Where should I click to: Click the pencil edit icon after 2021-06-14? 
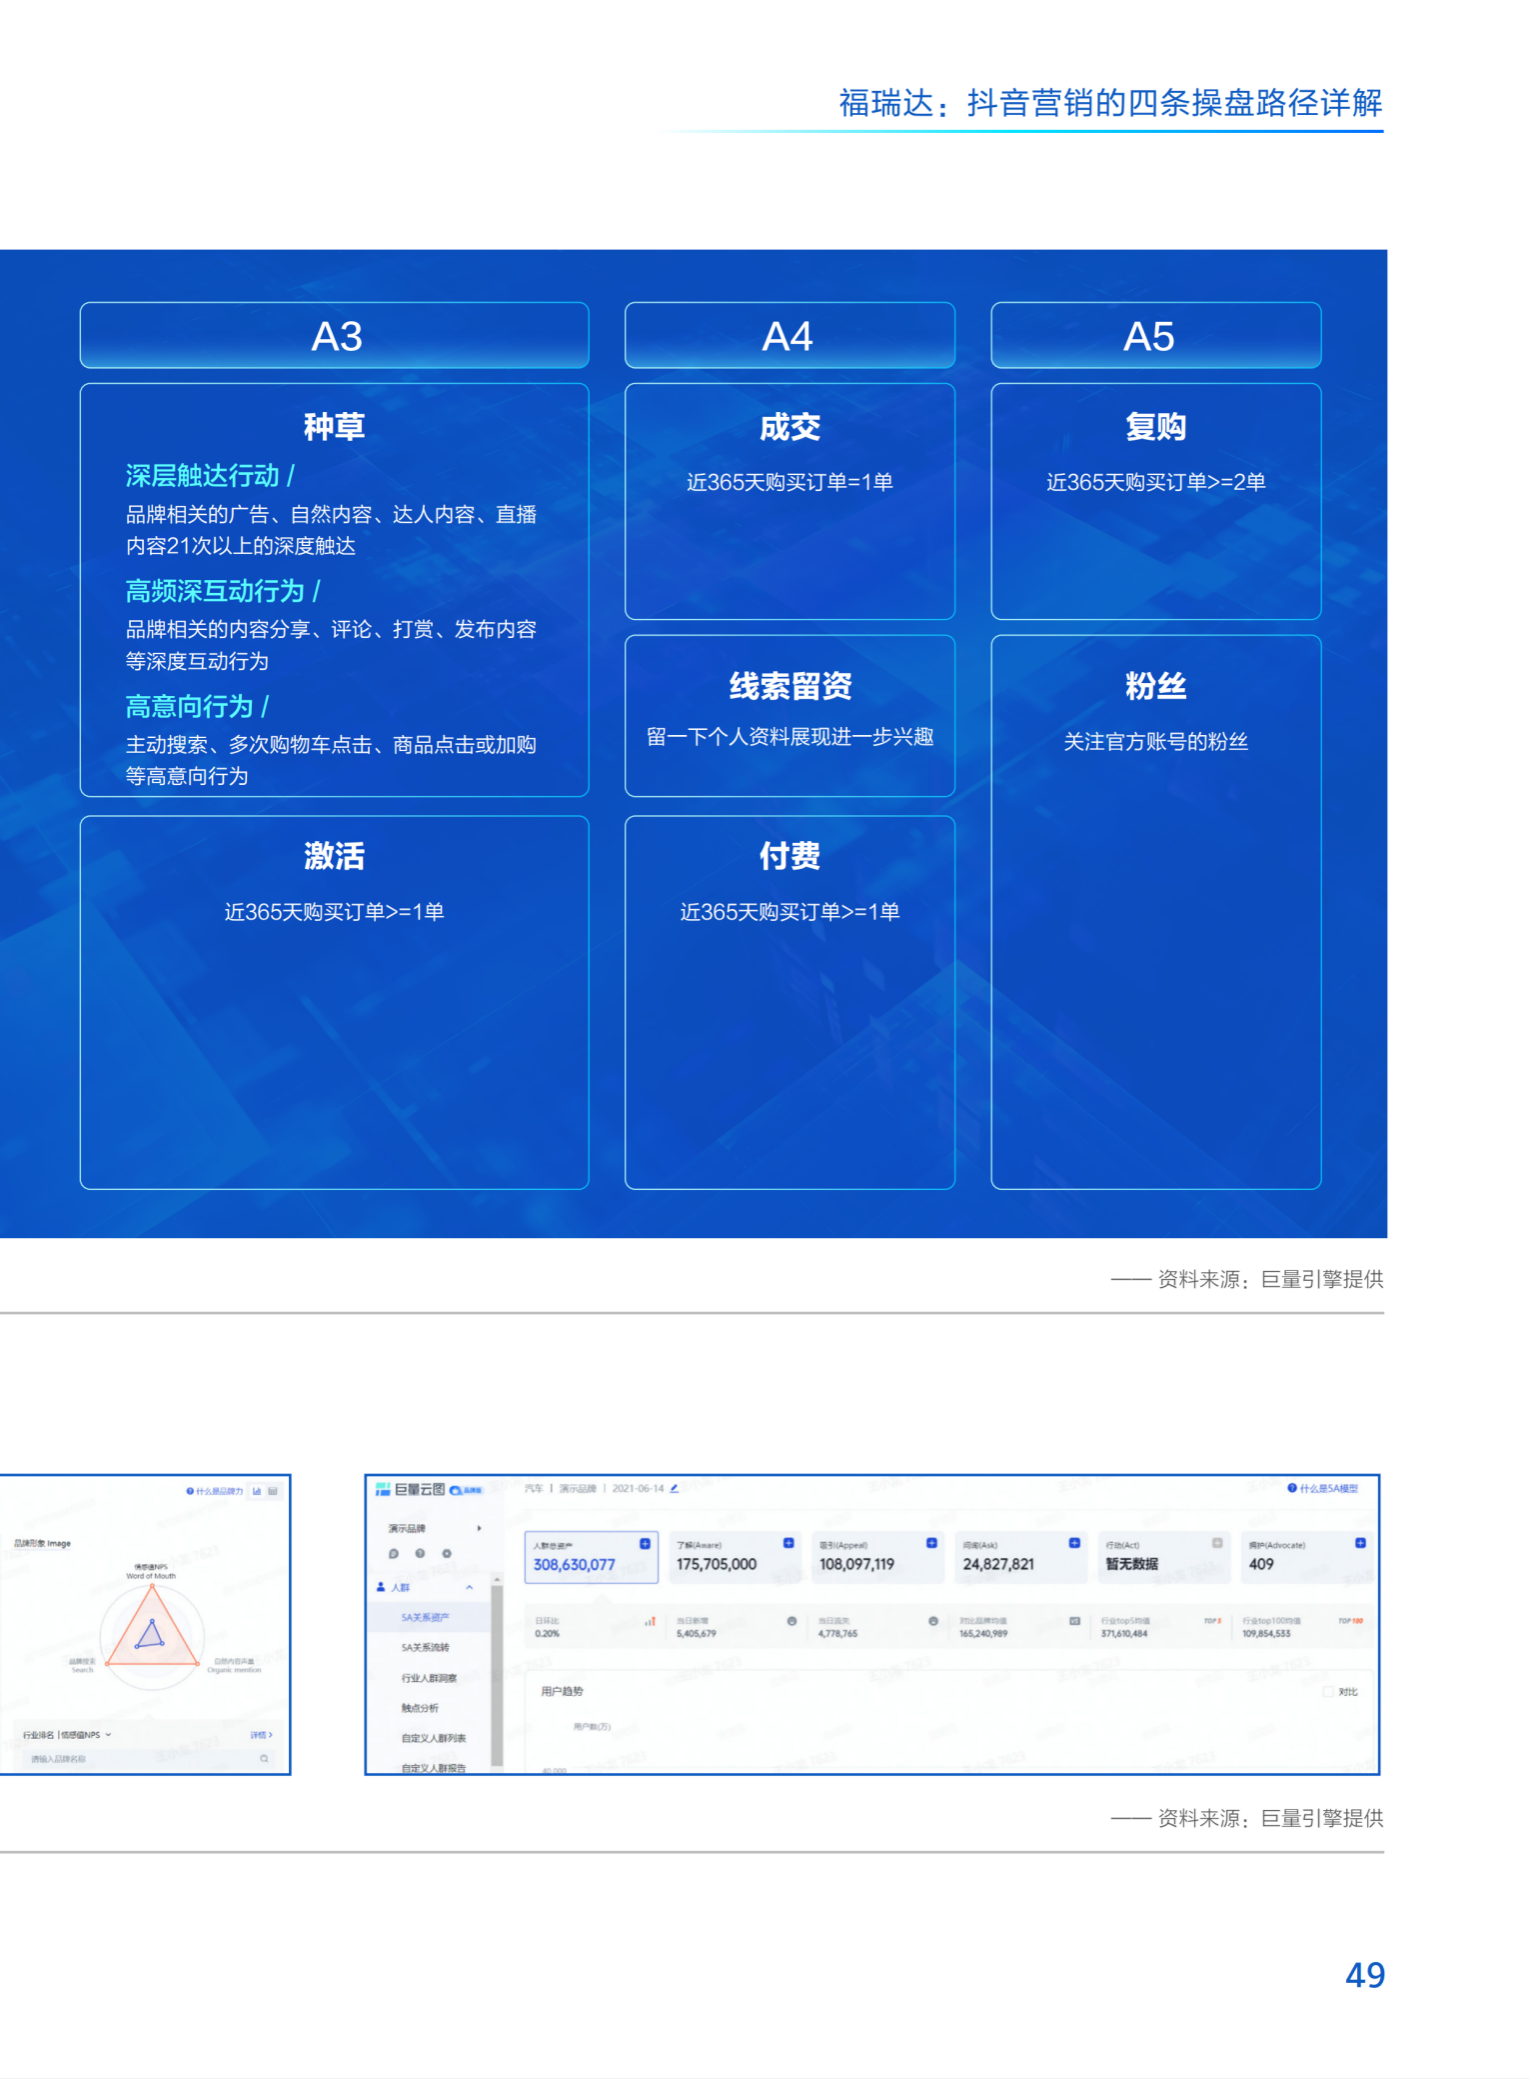click(x=674, y=1489)
